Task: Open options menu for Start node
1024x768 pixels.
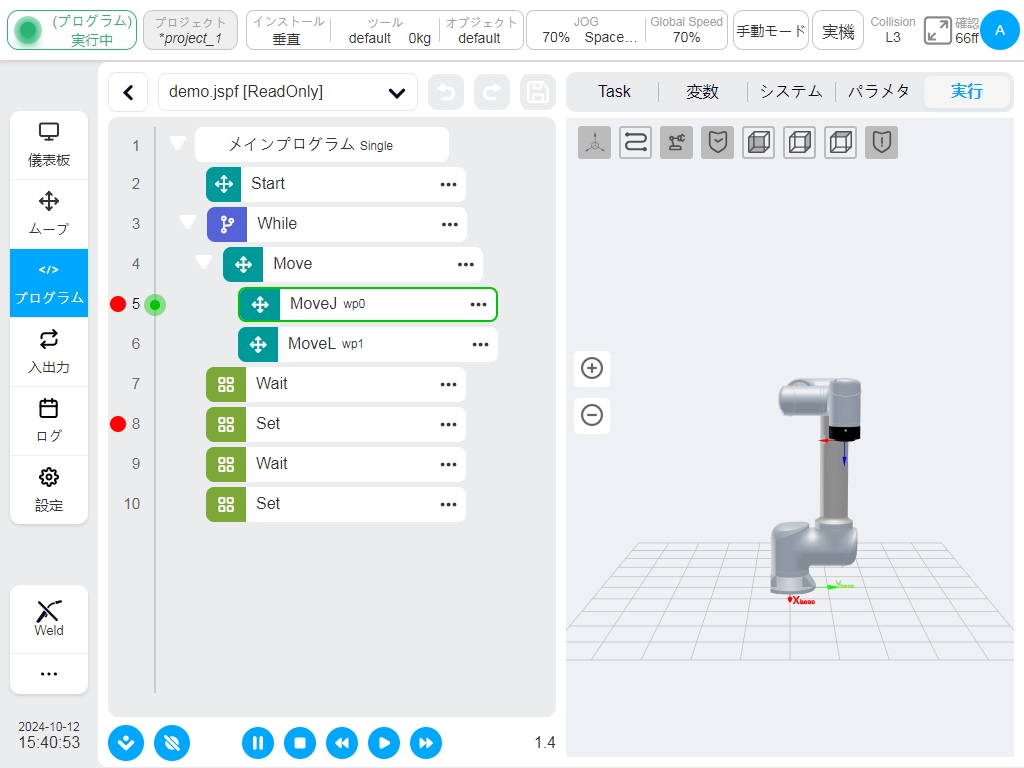Action: coord(449,185)
